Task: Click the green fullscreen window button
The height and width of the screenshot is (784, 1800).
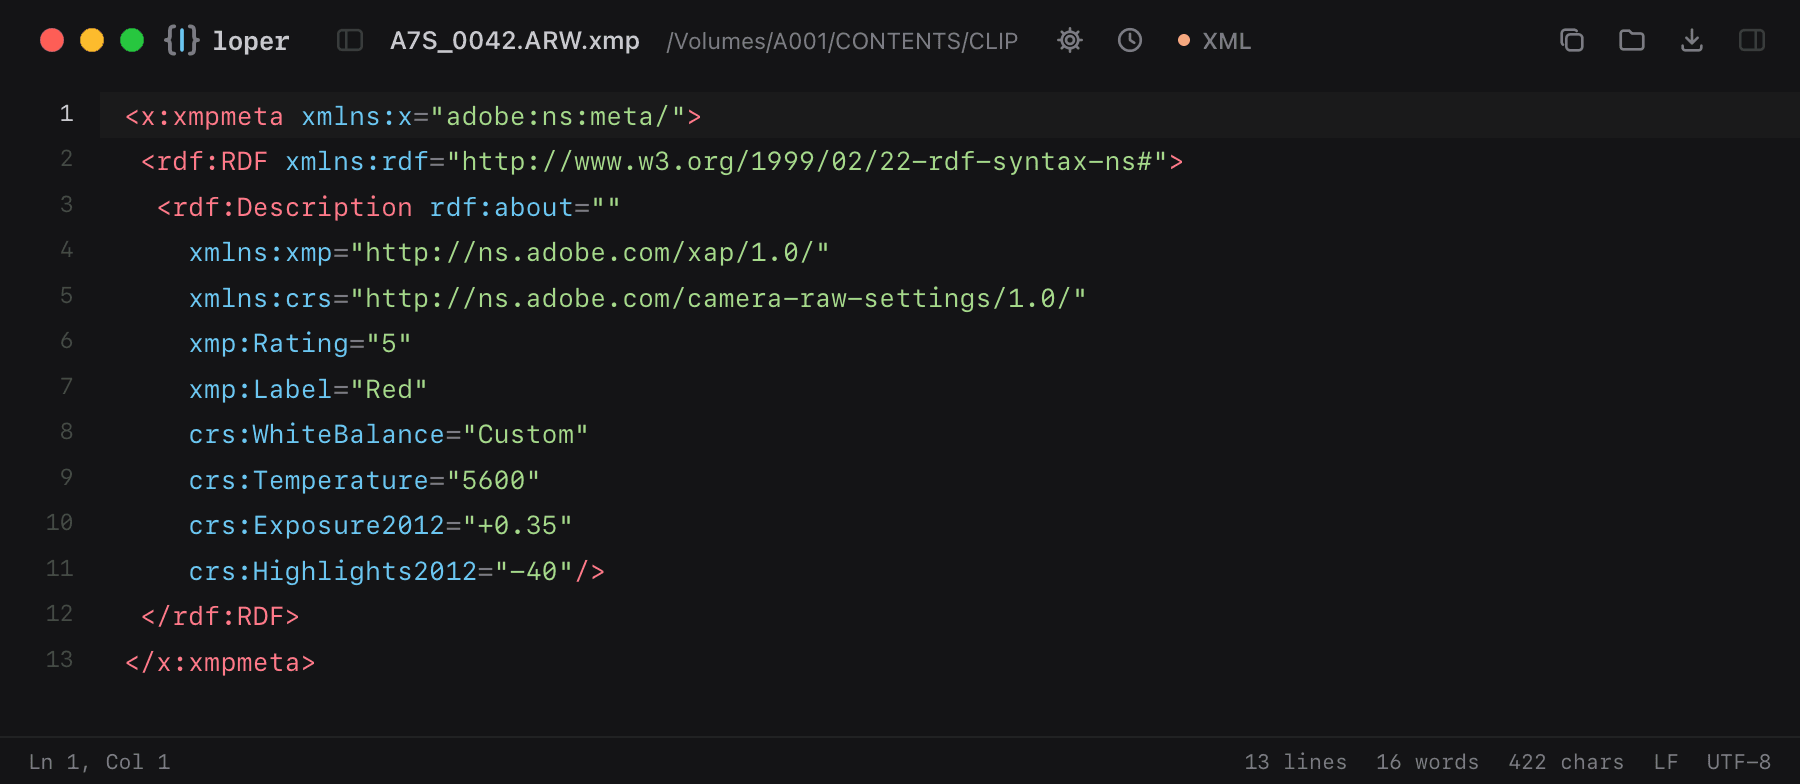Action: click(x=132, y=40)
